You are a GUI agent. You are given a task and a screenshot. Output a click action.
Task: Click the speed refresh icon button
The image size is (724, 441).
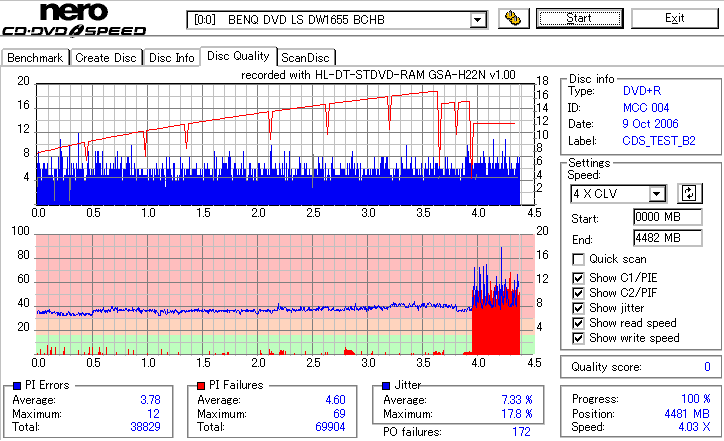point(689,193)
